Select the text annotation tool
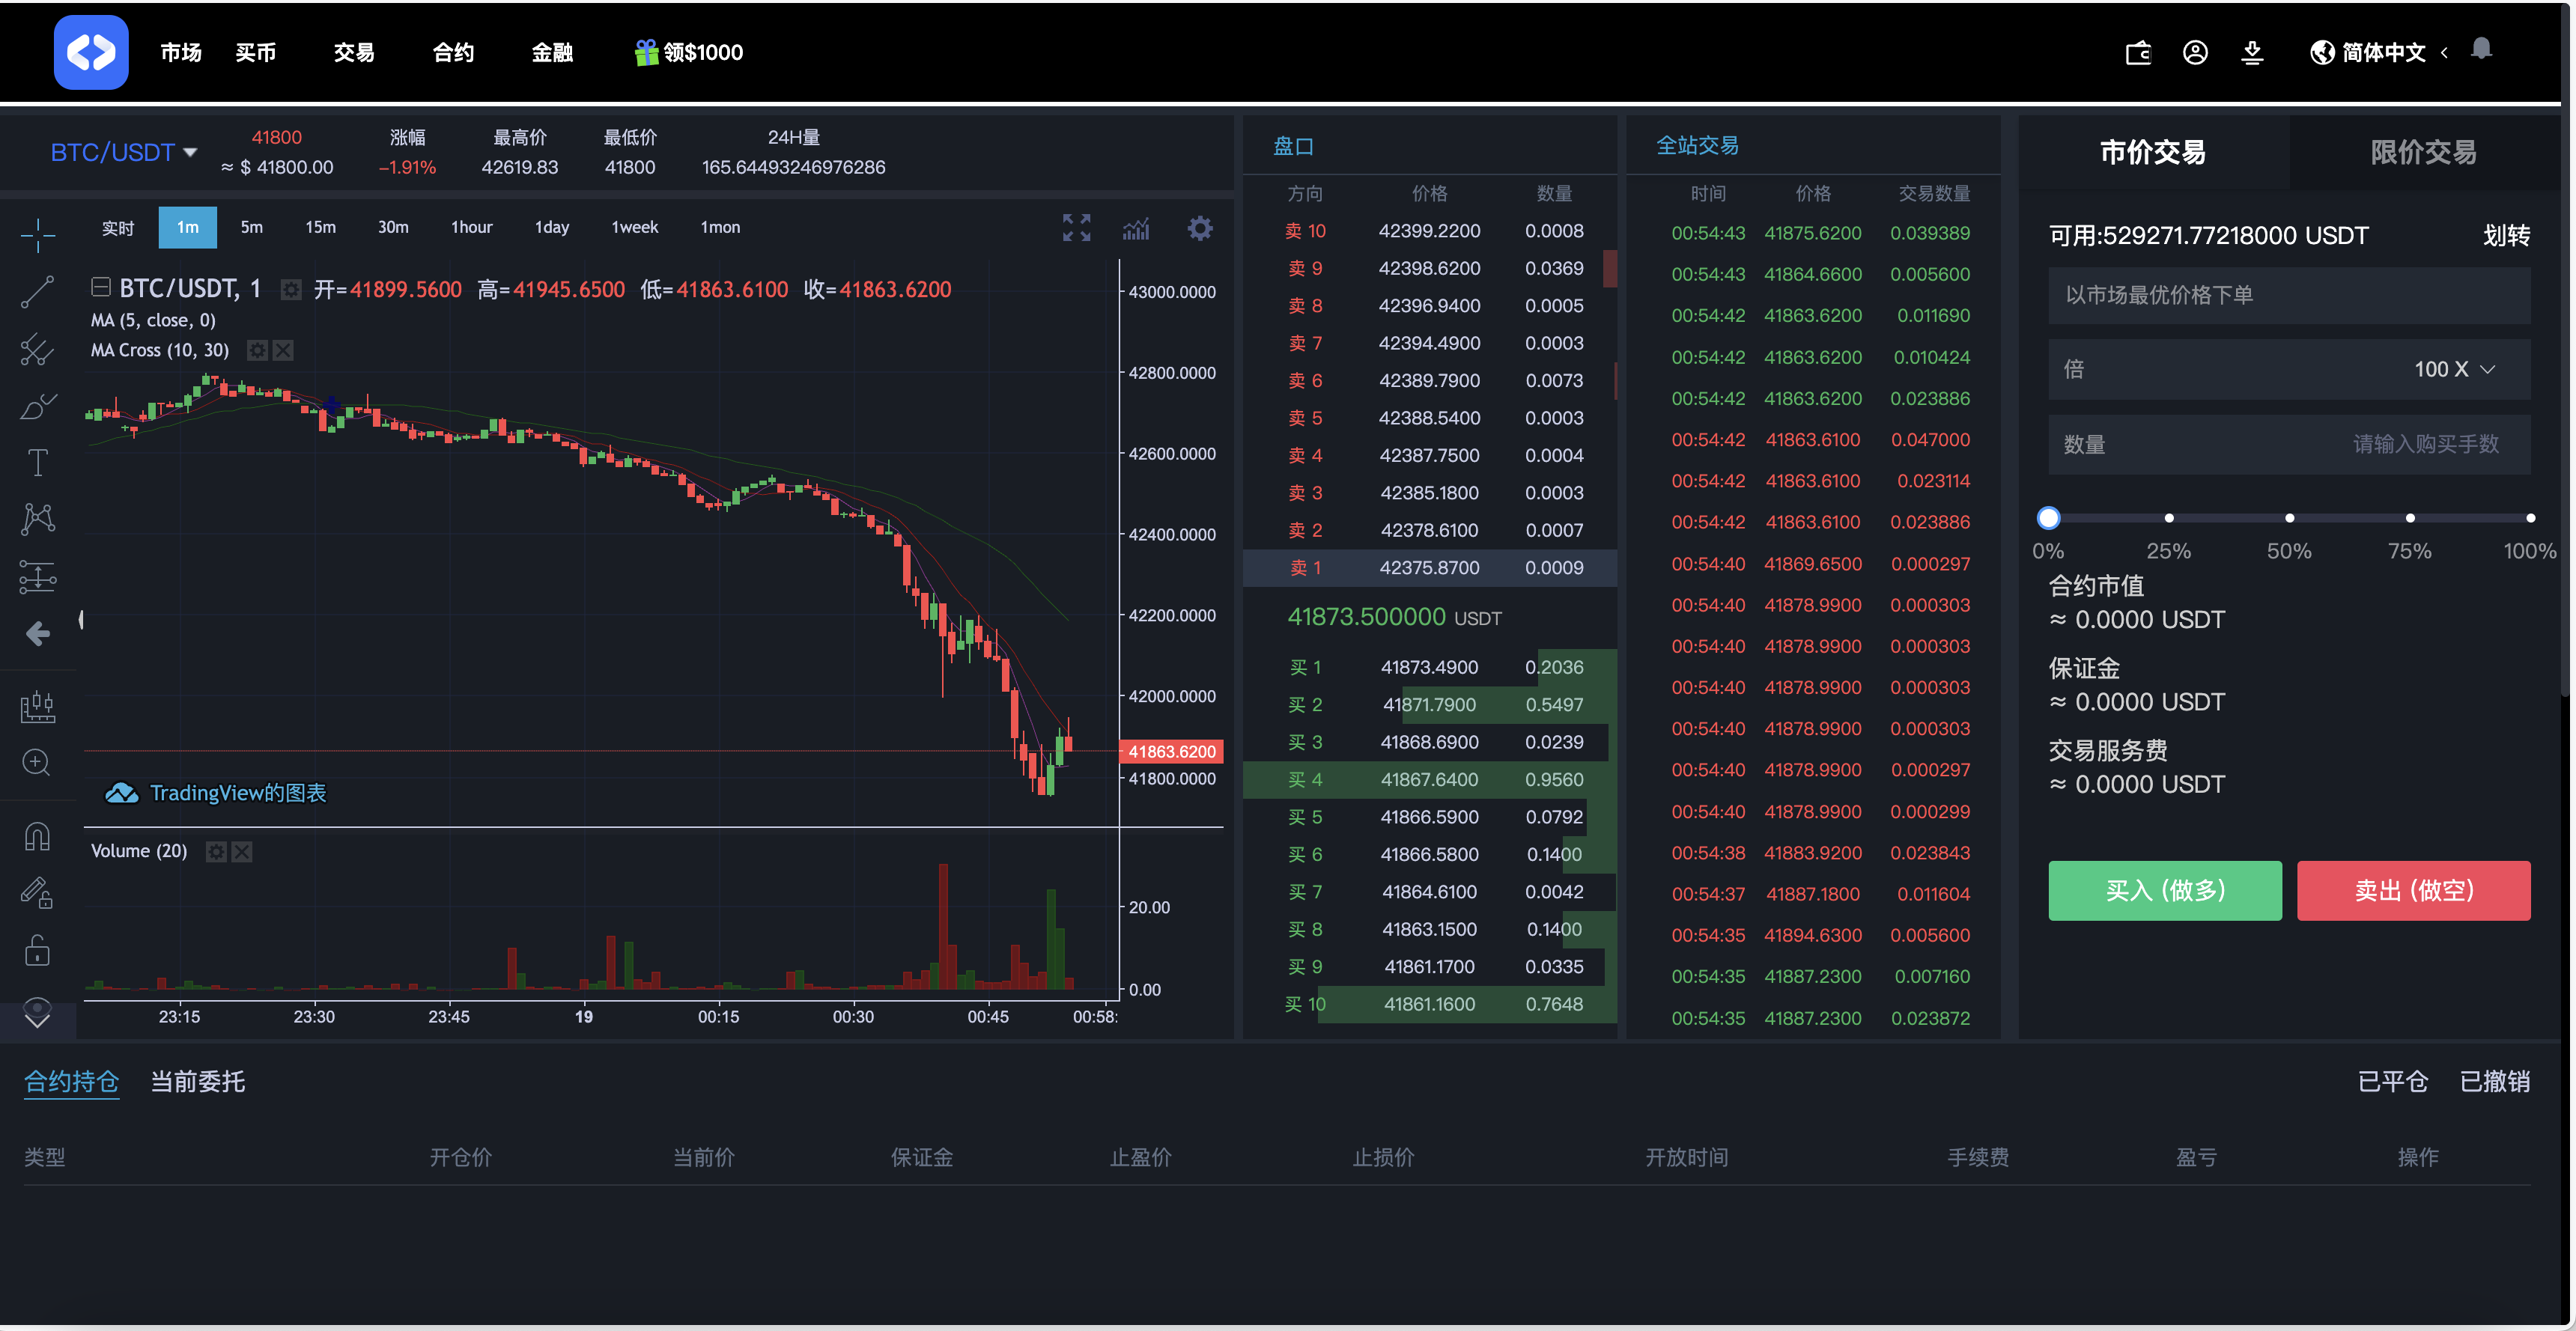Image resolution: width=2576 pixels, height=1331 pixels. coord(37,462)
